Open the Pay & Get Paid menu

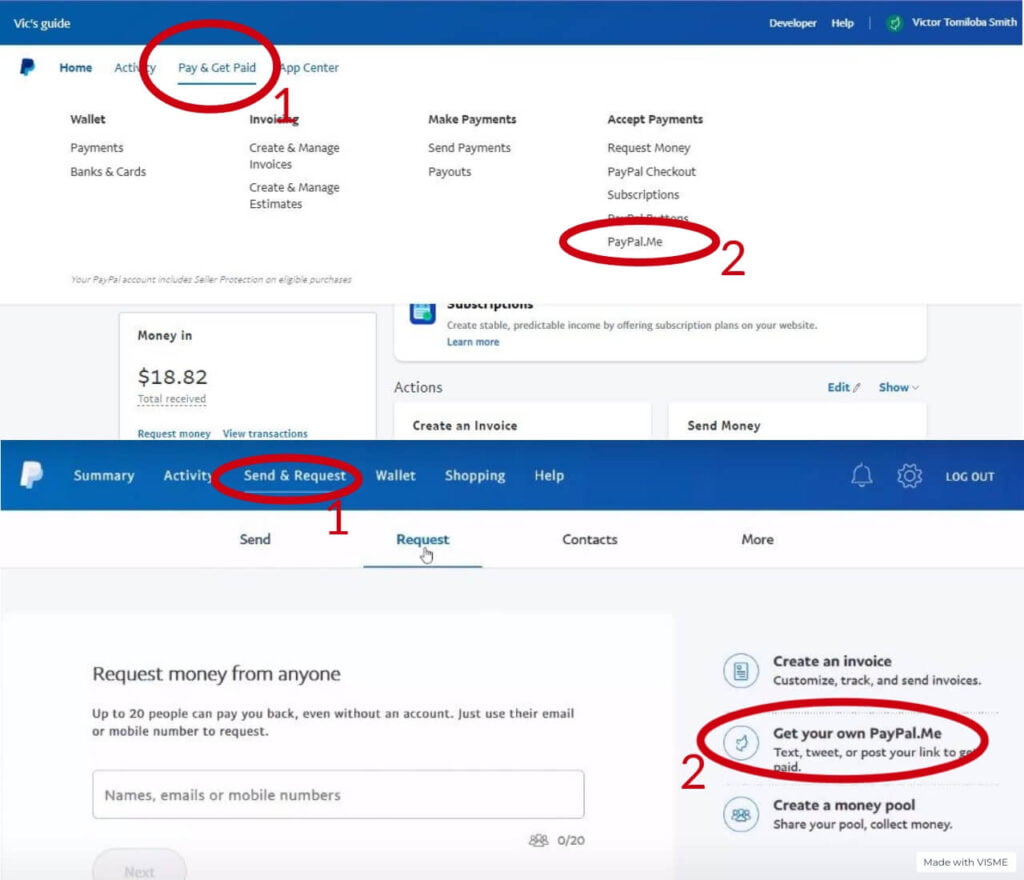coord(217,67)
